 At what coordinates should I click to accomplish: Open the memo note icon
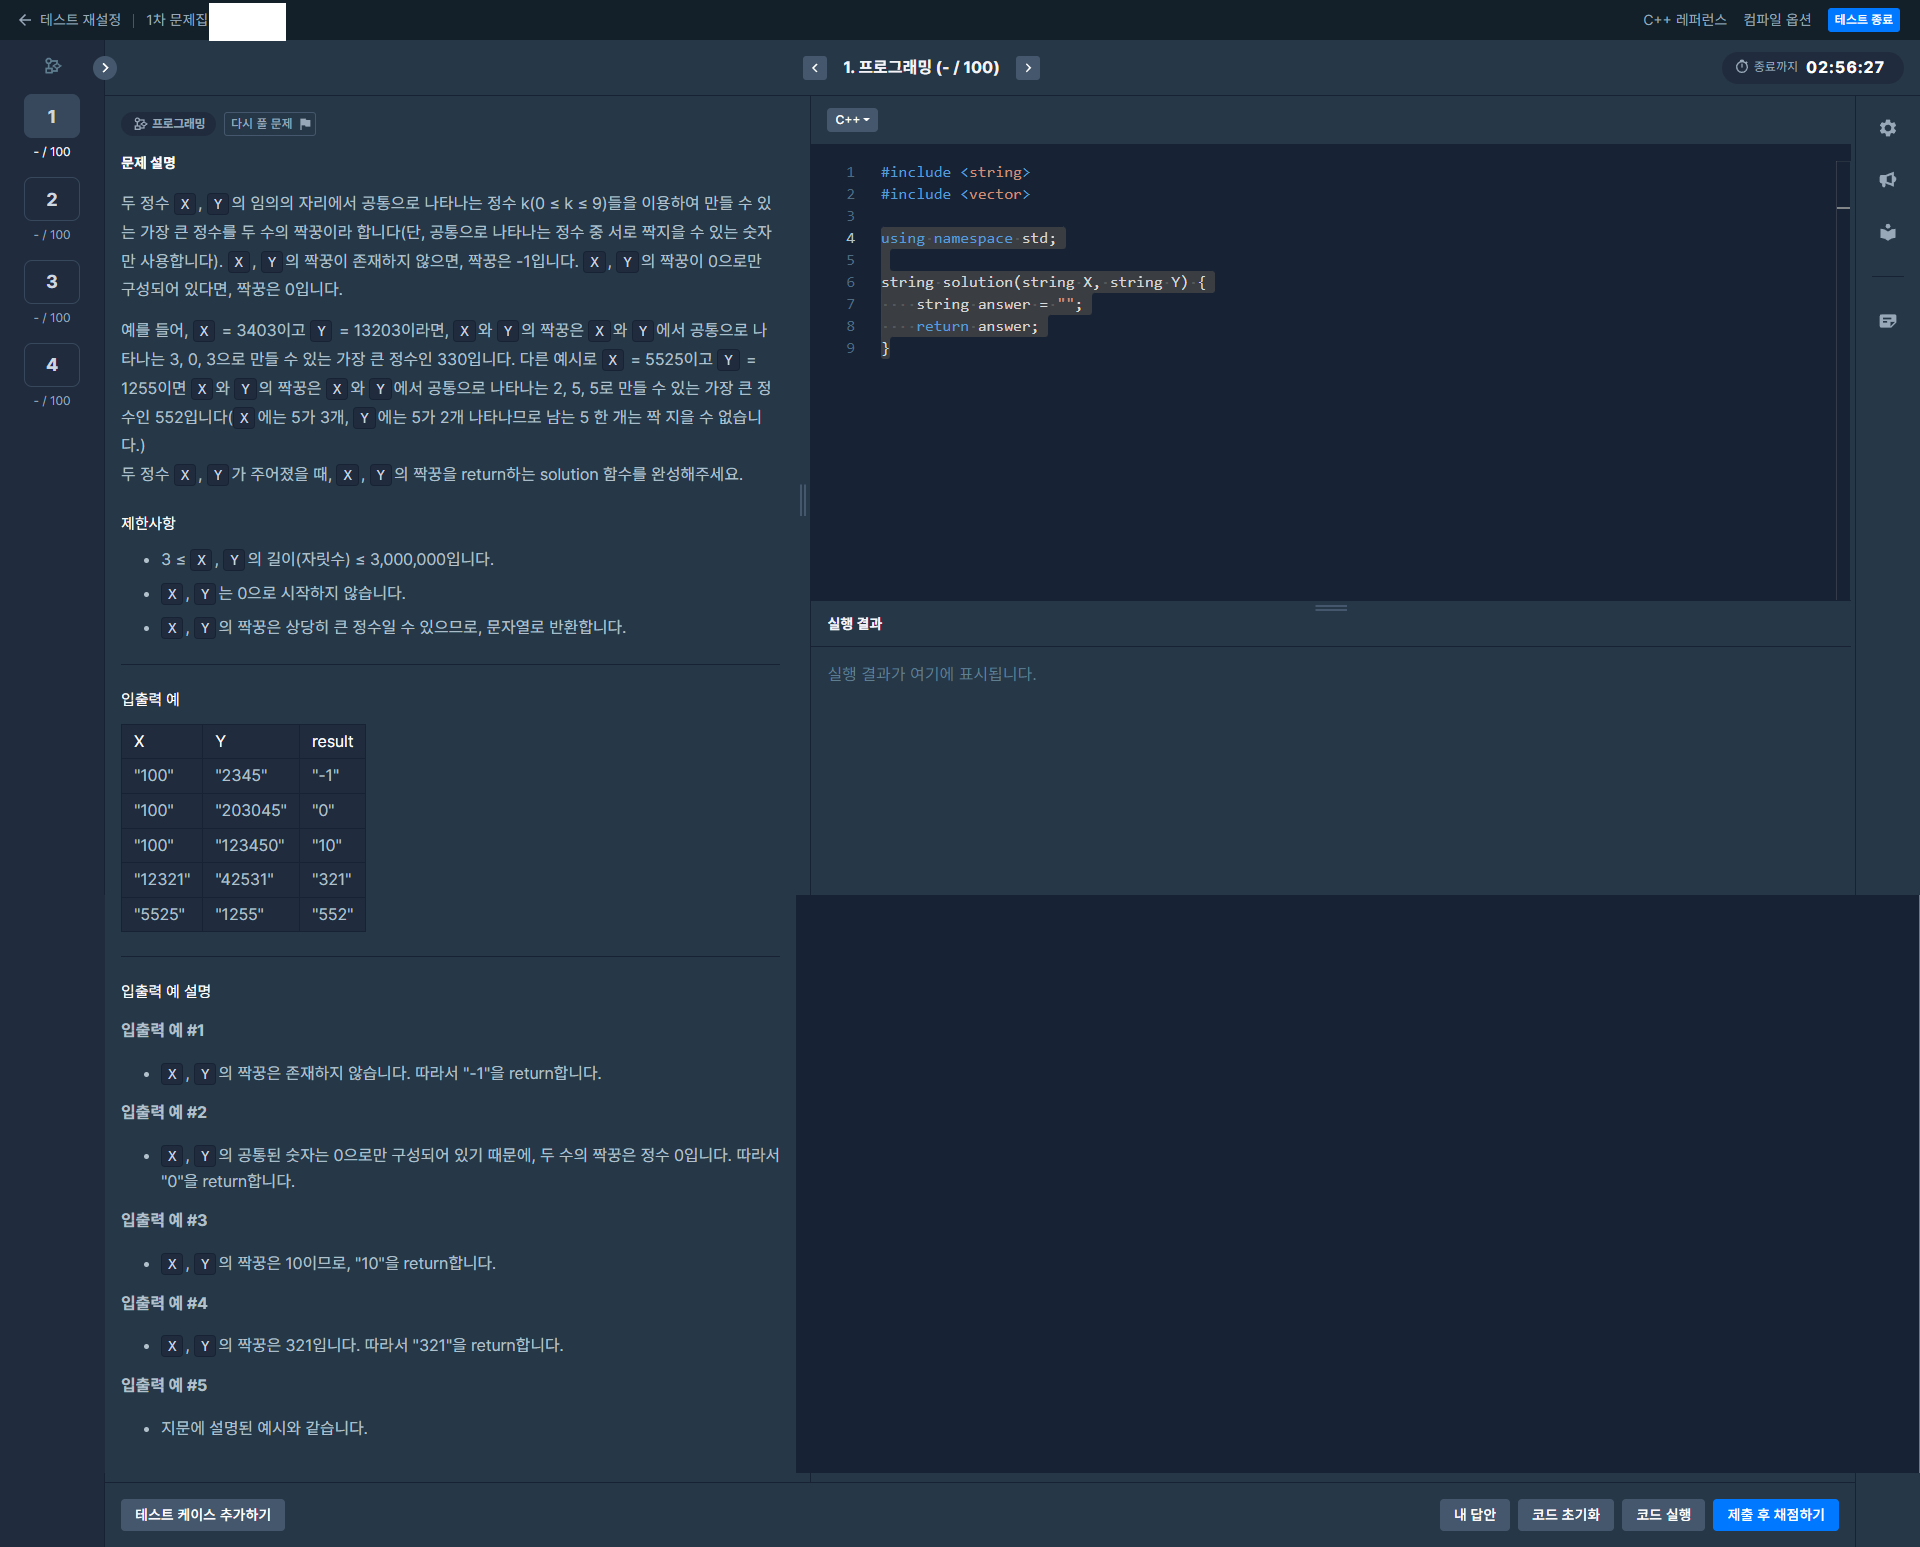(x=1887, y=321)
